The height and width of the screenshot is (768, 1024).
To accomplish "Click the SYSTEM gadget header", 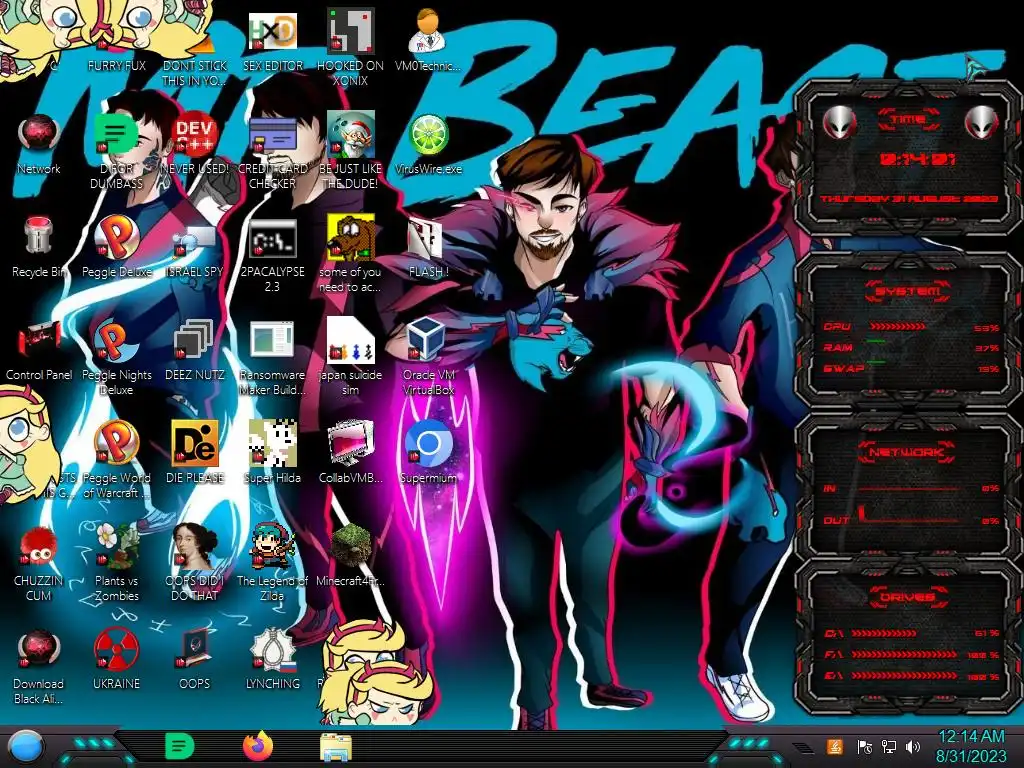I will [908, 291].
